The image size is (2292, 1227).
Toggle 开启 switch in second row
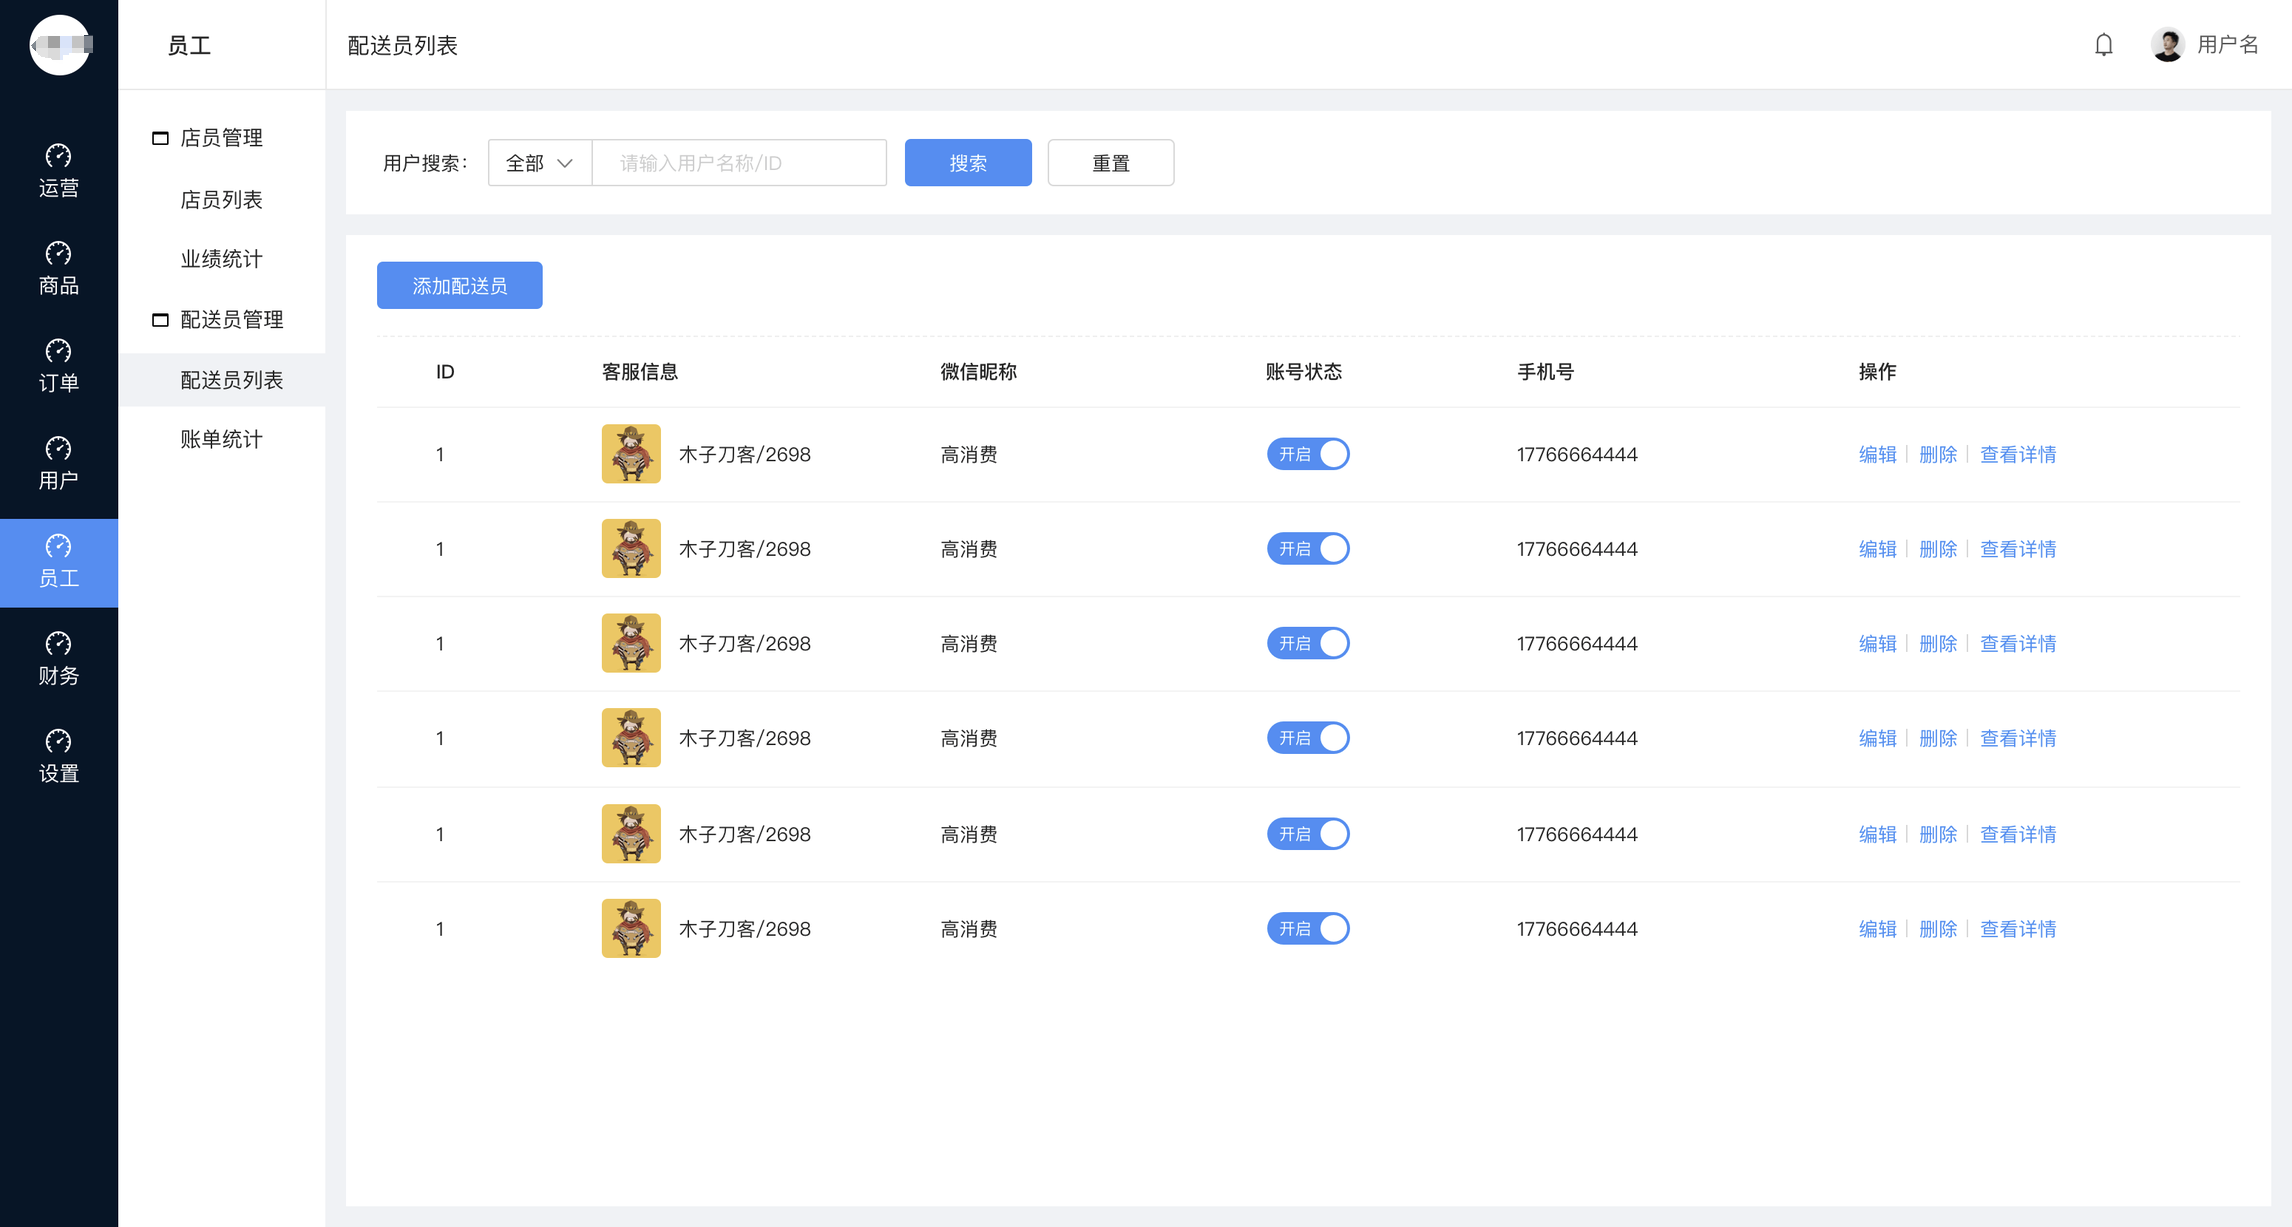click(x=1308, y=549)
